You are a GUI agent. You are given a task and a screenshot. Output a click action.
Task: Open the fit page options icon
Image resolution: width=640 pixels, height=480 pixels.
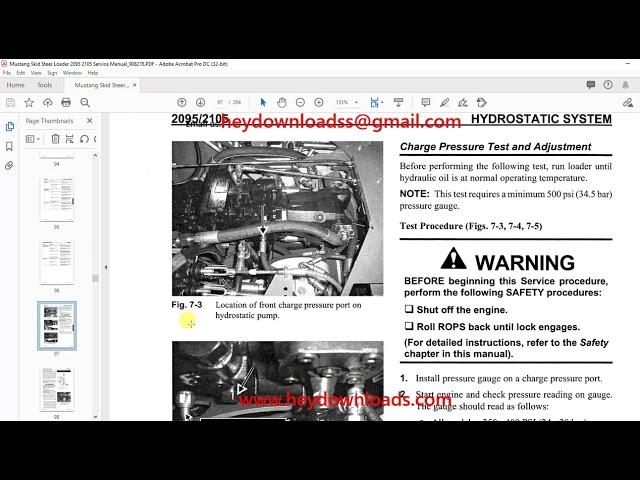[x=376, y=102]
